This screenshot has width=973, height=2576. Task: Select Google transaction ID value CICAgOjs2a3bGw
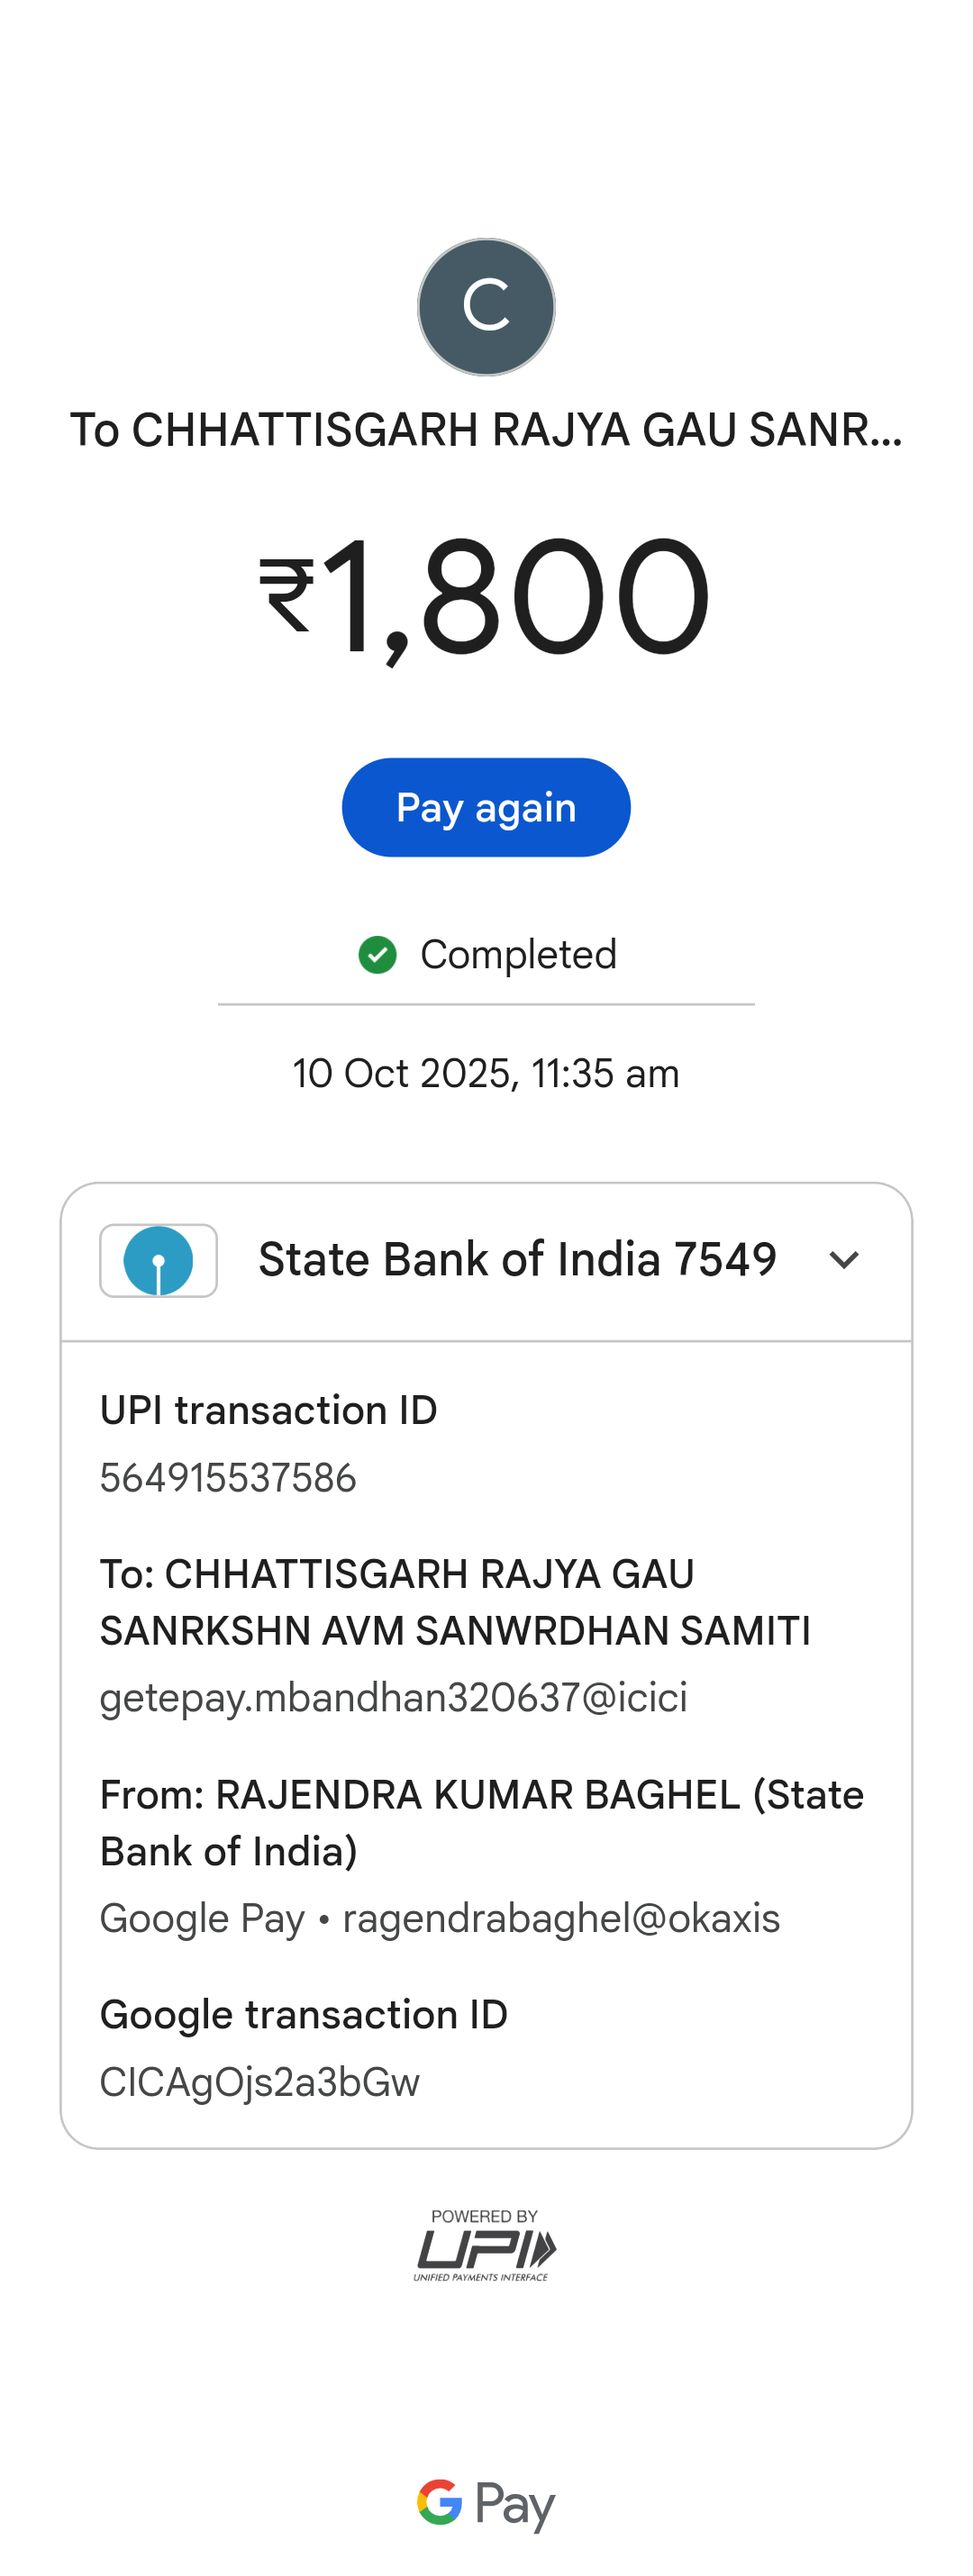coord(260,2082)
